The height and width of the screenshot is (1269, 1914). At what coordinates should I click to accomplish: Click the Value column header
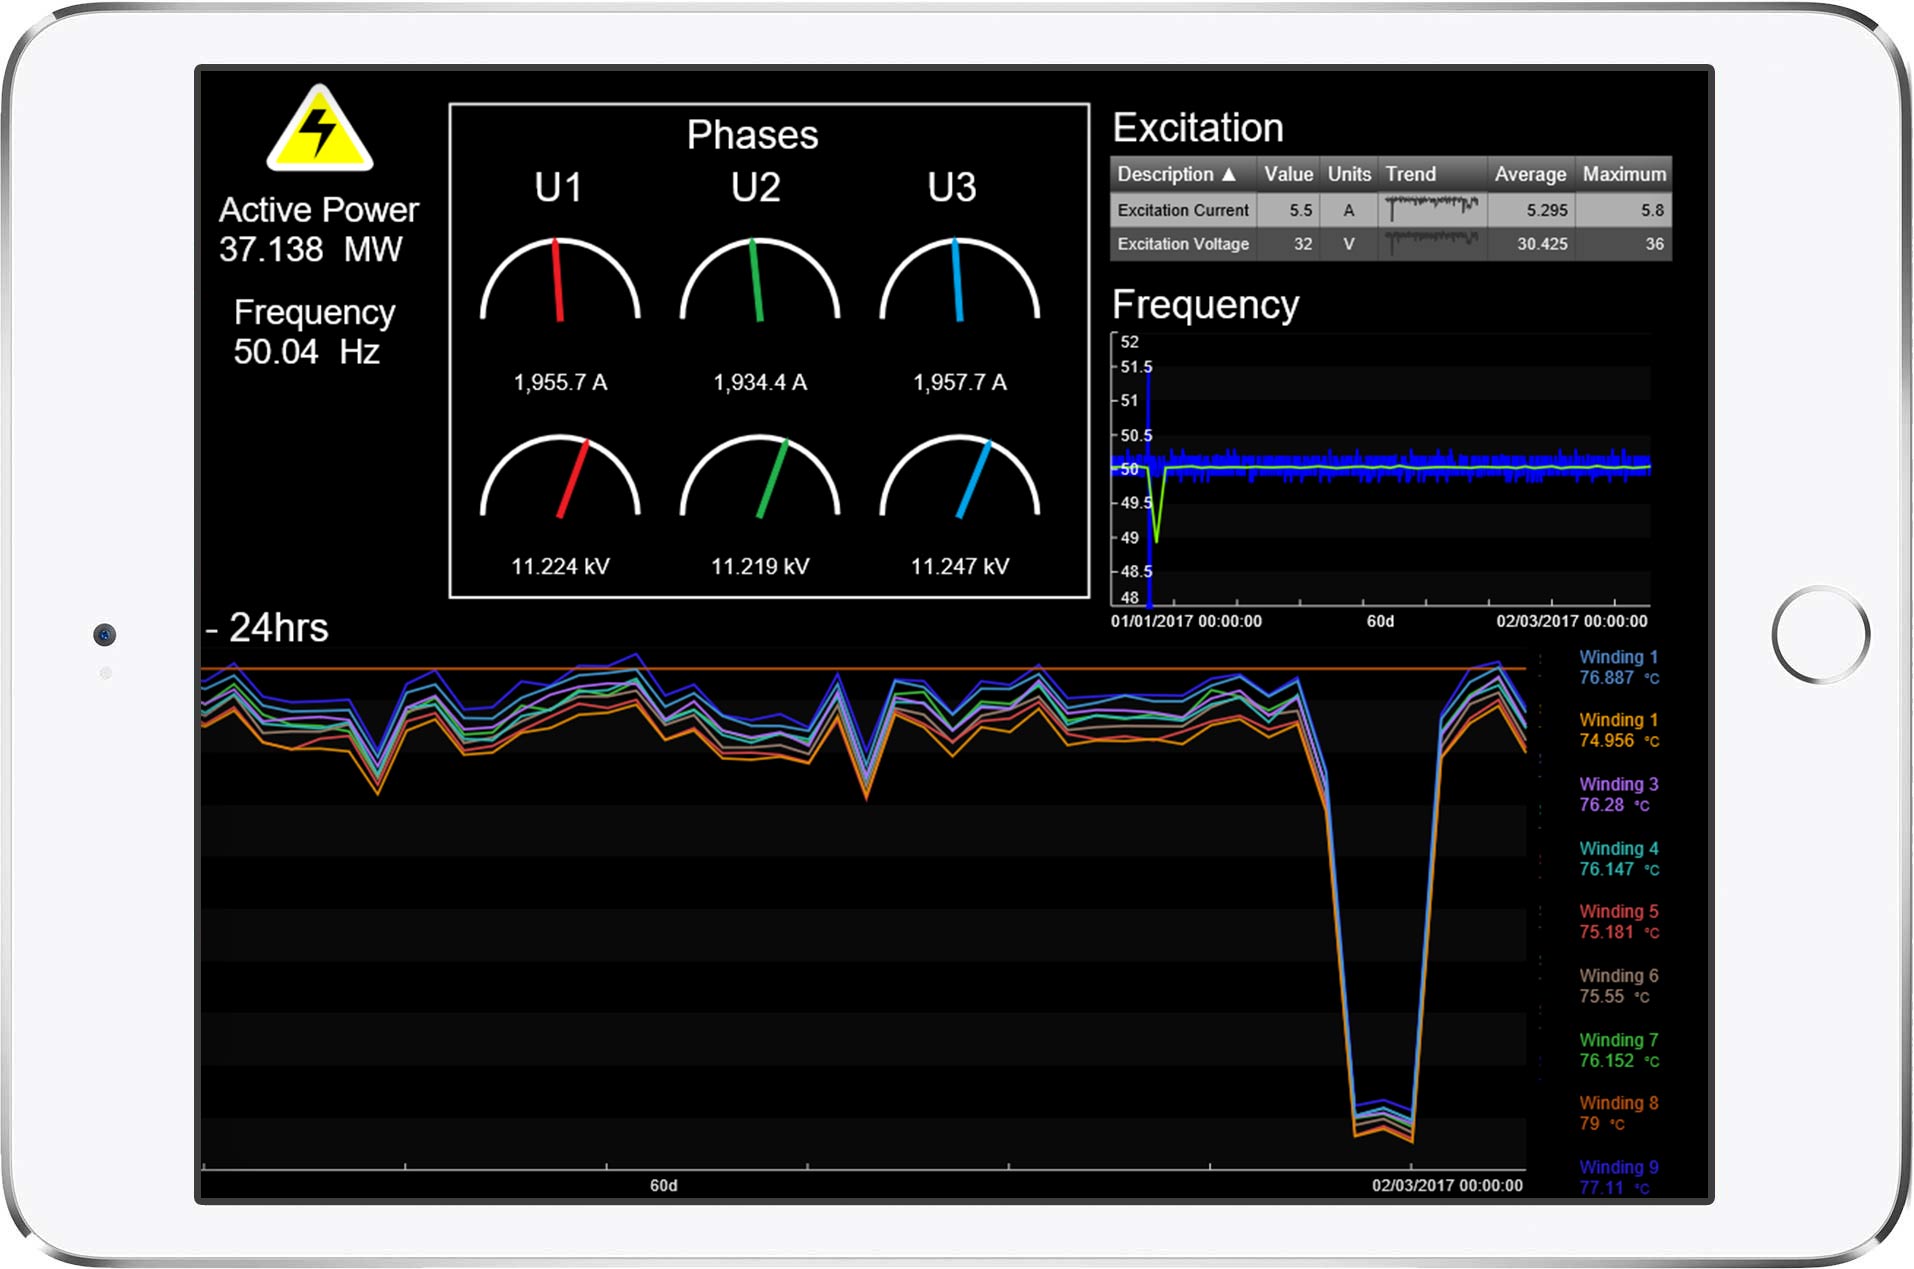pos(1288,174)
